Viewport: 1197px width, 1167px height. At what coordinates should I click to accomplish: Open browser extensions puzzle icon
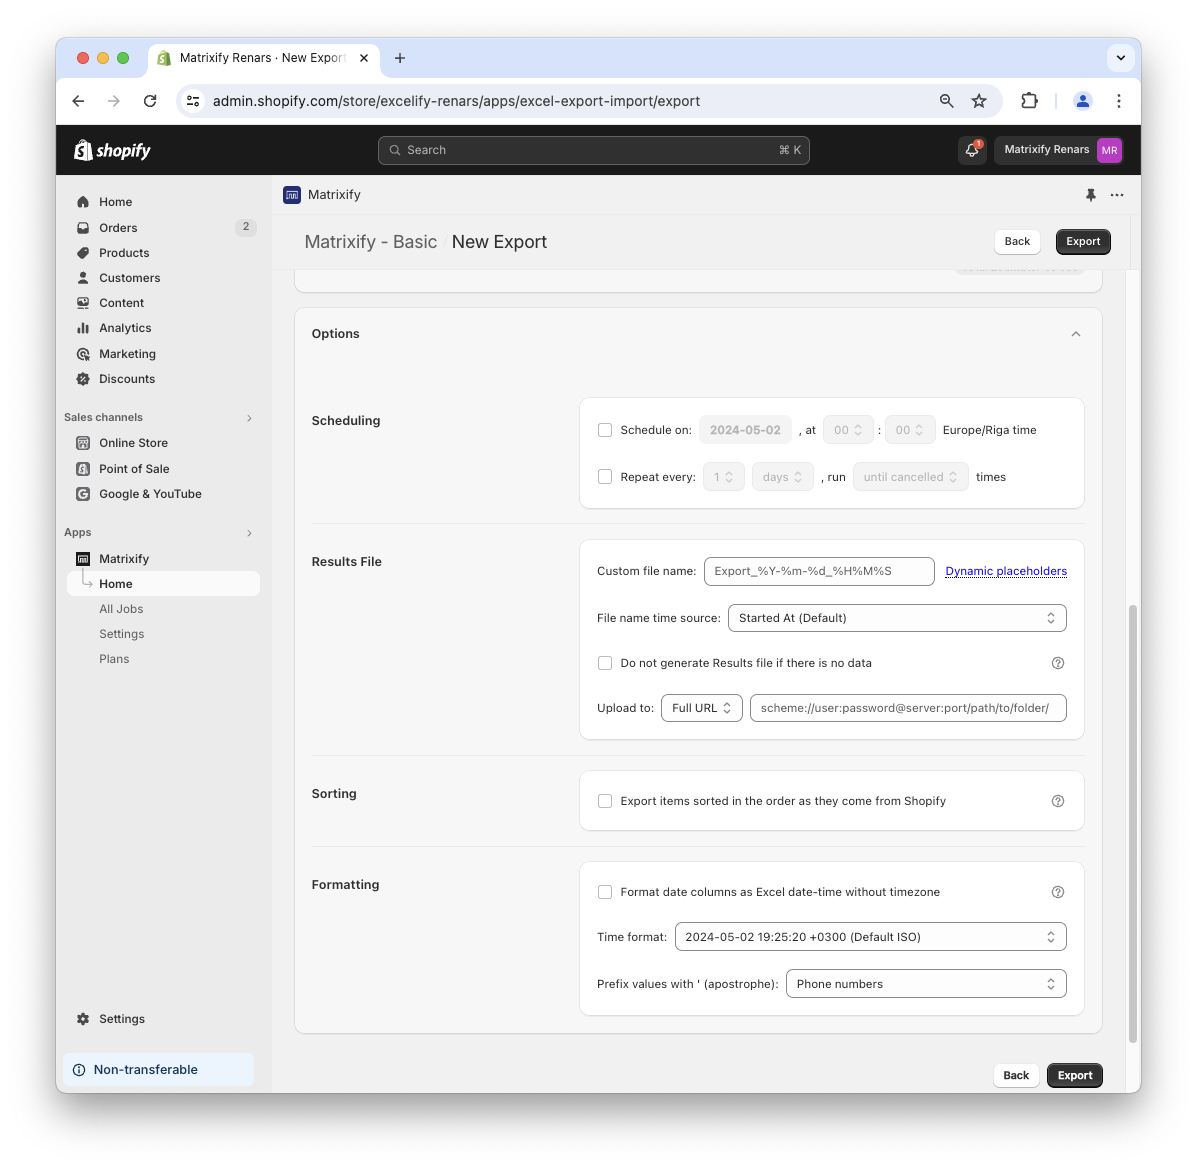(1029, 101)
